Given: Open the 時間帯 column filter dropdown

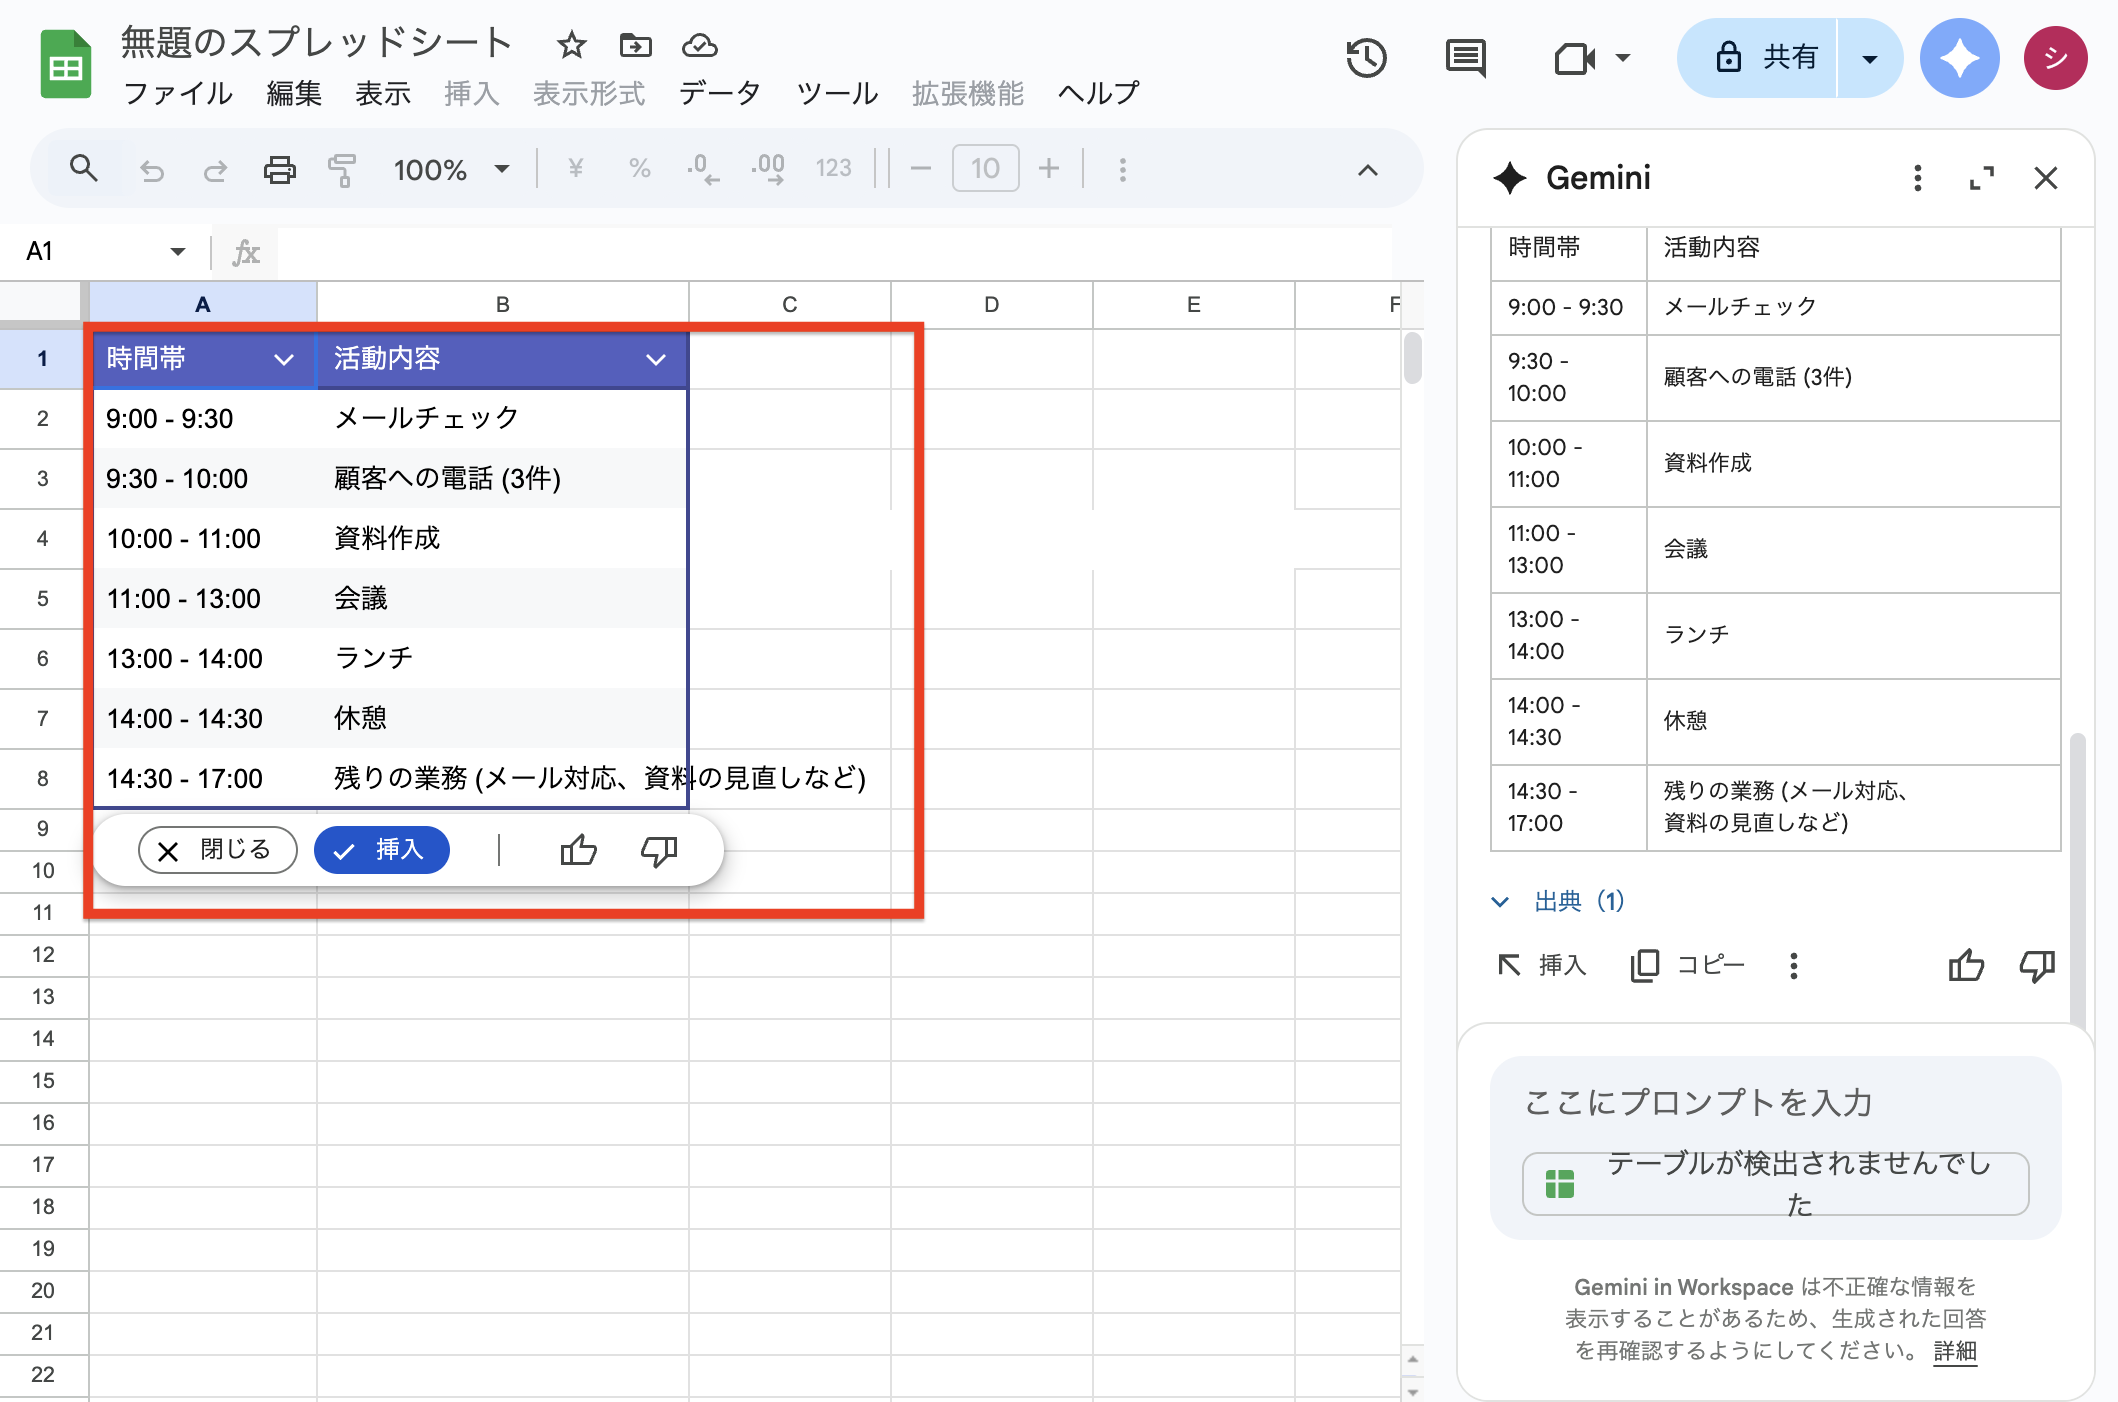Looking at the screenshot, I should tap(284, 359).
